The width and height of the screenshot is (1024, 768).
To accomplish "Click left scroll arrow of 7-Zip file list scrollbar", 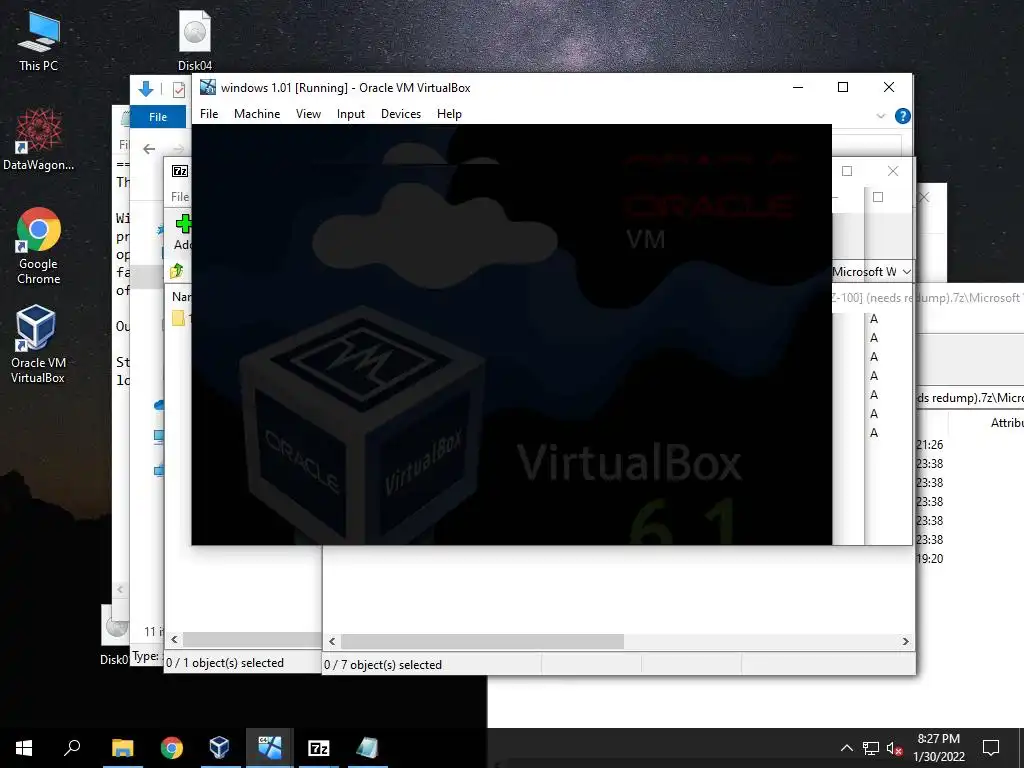I will coord(332,641).
